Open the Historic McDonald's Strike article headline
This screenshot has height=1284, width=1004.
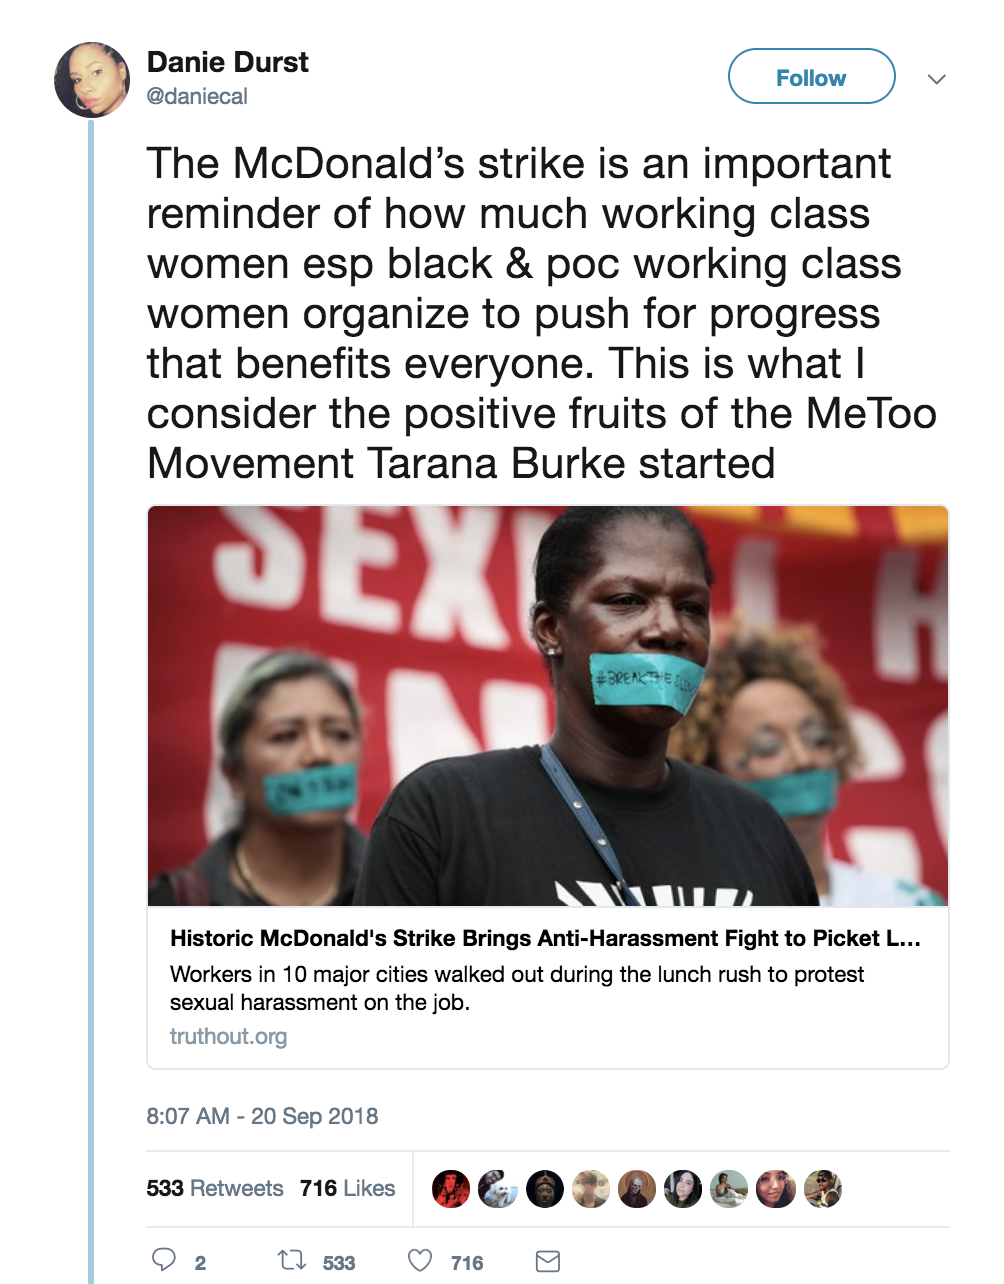(545, 938)
